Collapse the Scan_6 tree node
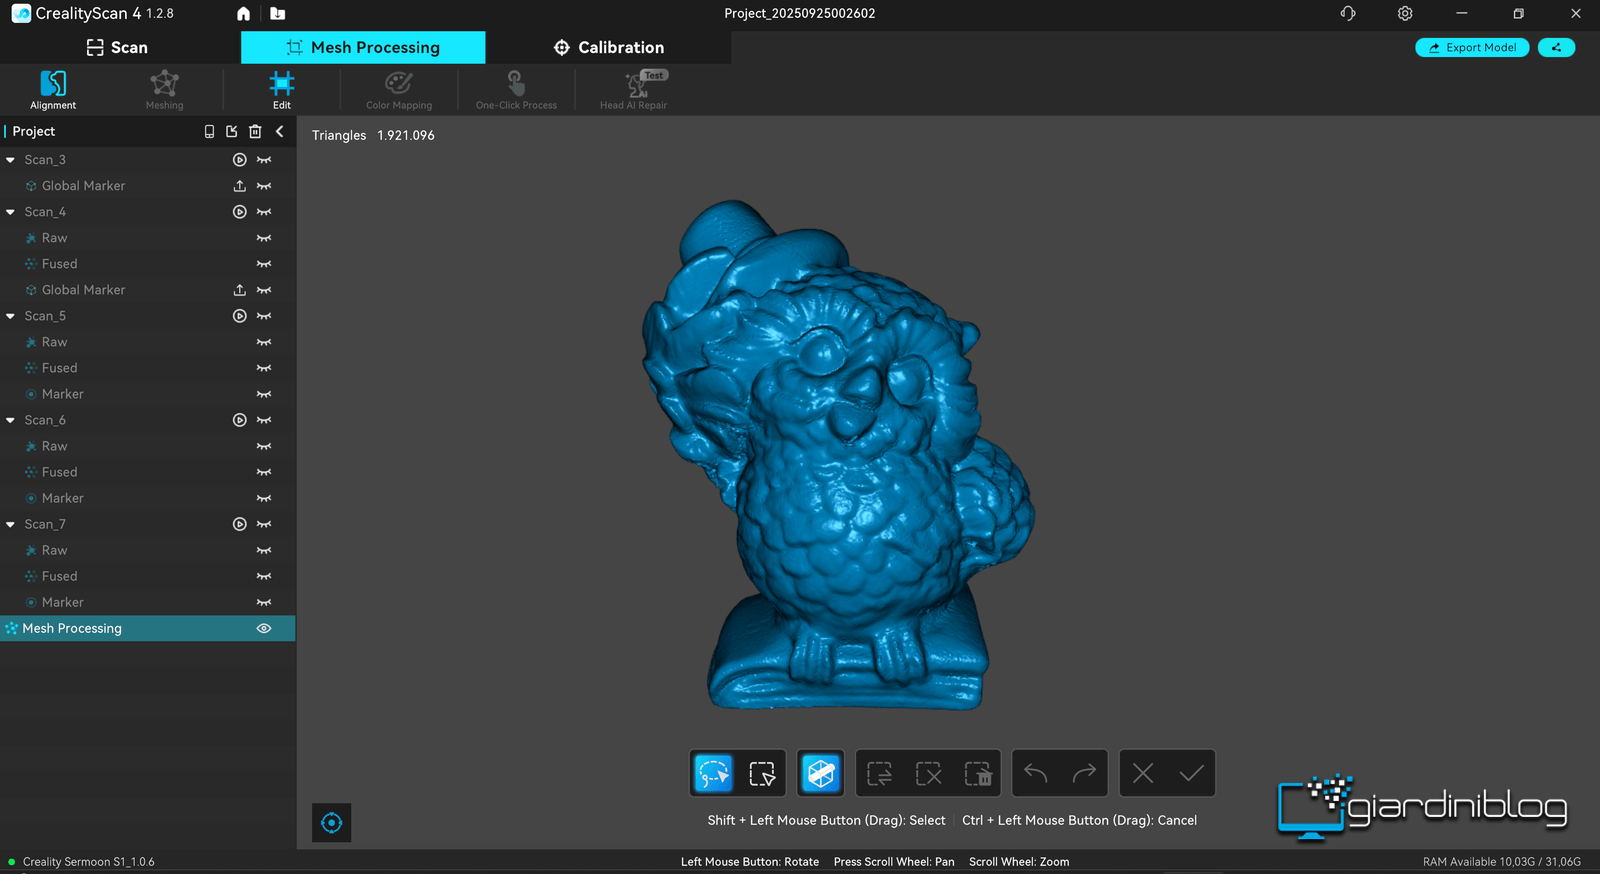This screenshot has width=1600, height=874. click(x=11, y=420)
